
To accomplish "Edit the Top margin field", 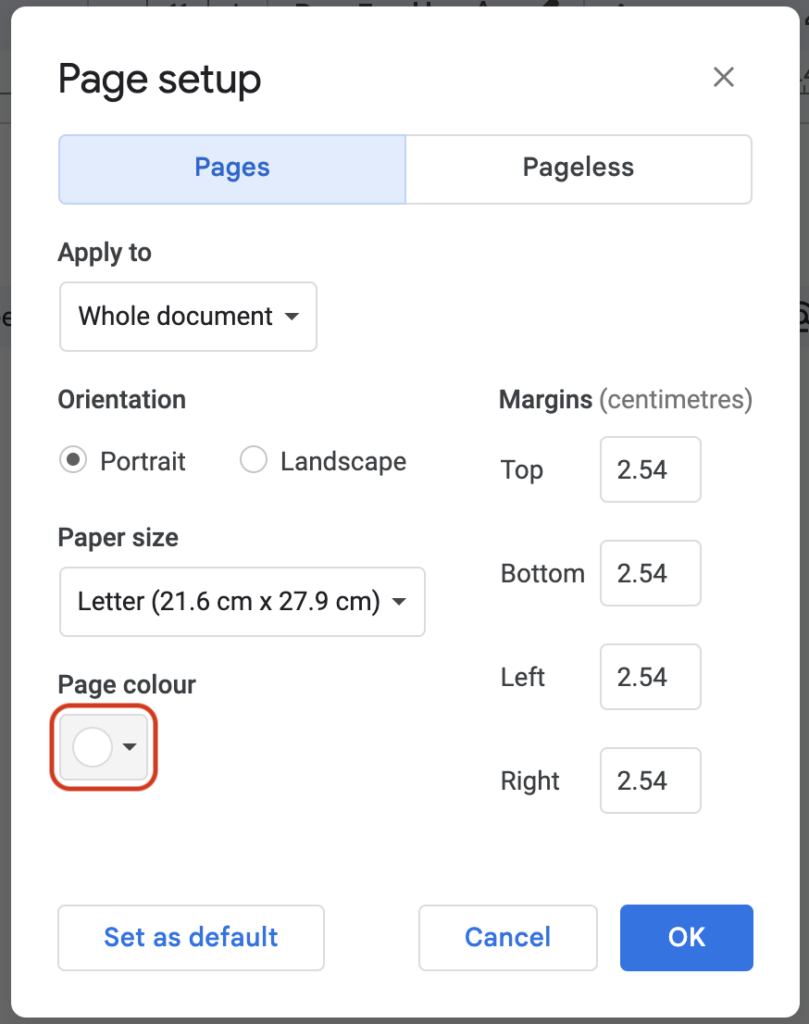I will (x=650, y=469).
